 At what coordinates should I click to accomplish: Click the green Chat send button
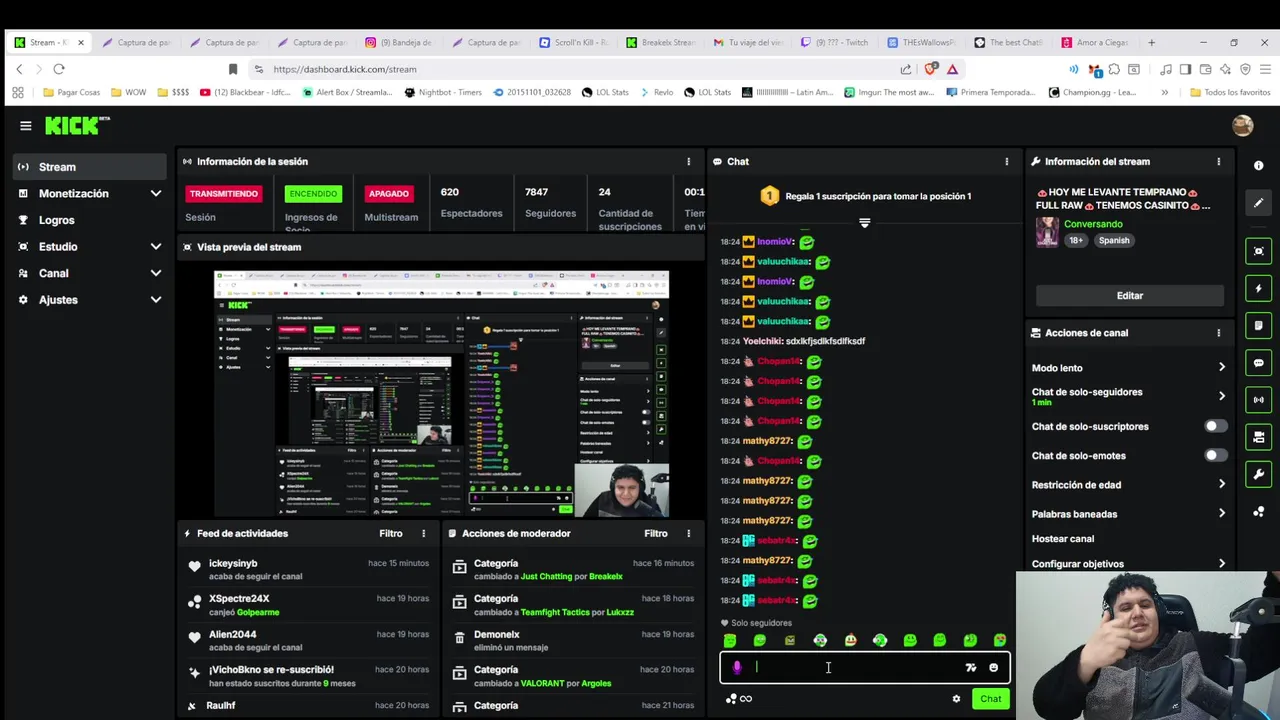coord(990,699)
